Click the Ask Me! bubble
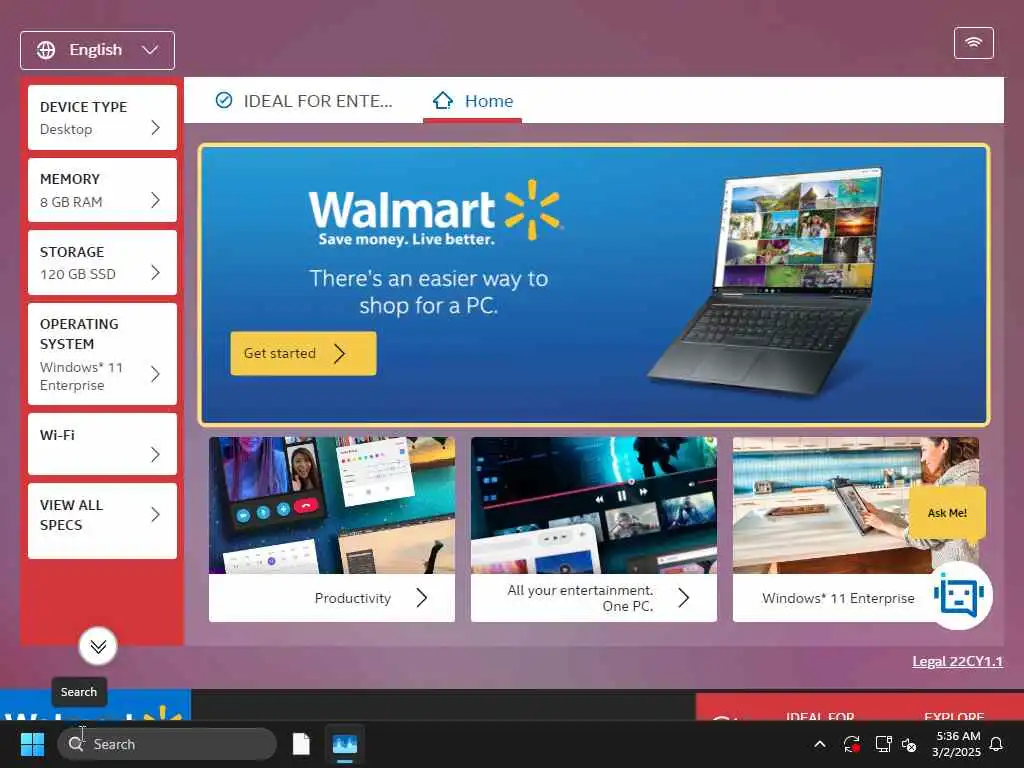The image size is (1024, 768). tap(947, 513)
